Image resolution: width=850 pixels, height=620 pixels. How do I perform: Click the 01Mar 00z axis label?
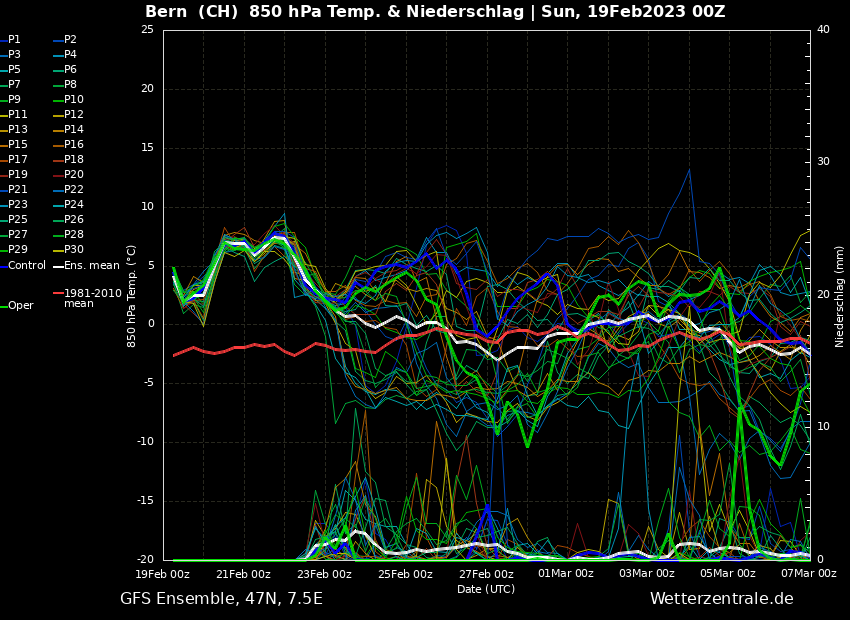(566, 574)
